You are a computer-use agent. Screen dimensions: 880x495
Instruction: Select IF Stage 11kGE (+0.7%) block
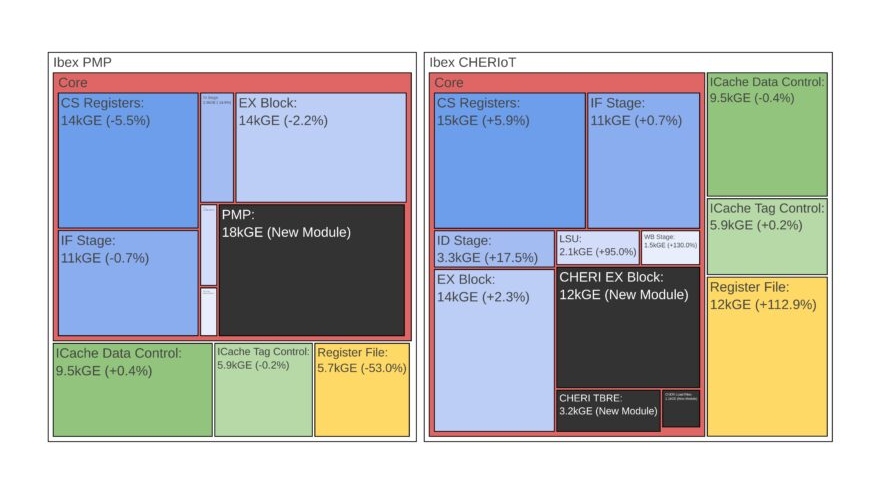click(644, 161)
